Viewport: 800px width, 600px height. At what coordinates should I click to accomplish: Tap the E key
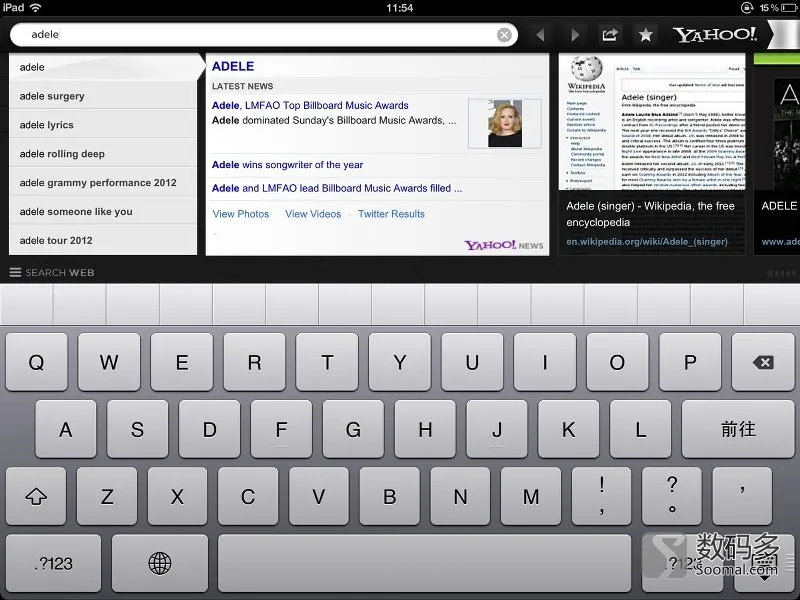click(182, 362)
